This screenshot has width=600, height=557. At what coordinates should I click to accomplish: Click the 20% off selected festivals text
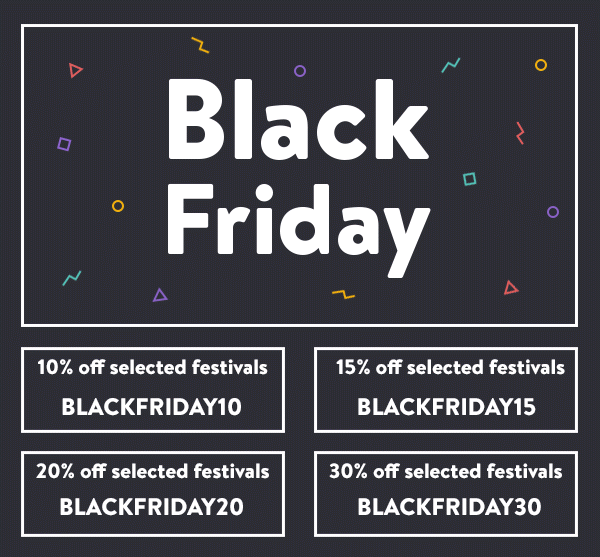152,470
